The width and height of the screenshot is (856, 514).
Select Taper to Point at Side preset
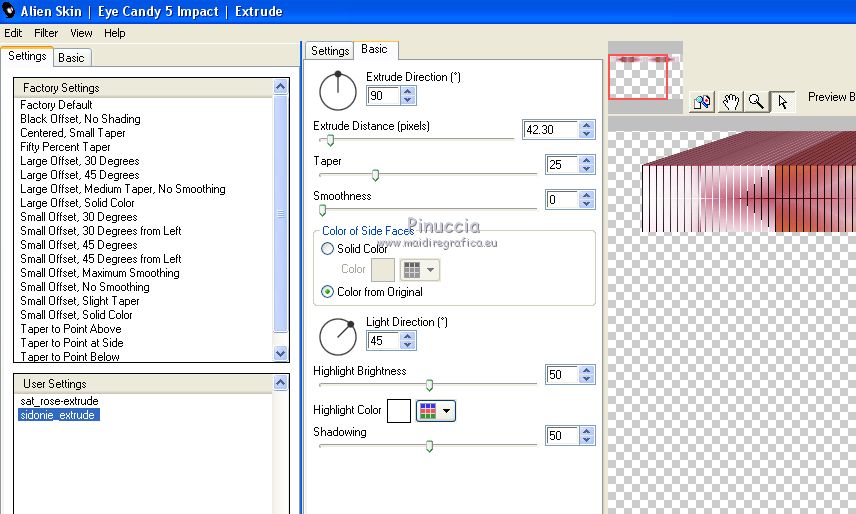point(72,343)
